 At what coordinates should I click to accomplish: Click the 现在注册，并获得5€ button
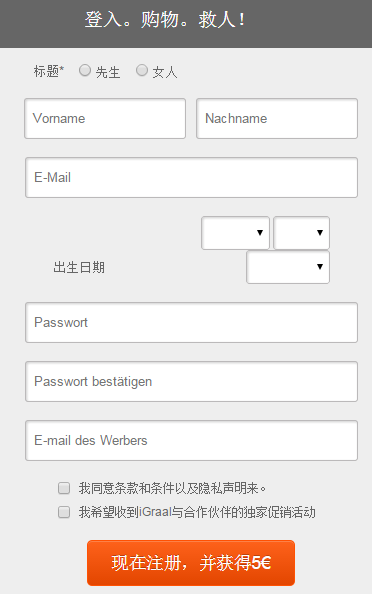click(191, 563)
